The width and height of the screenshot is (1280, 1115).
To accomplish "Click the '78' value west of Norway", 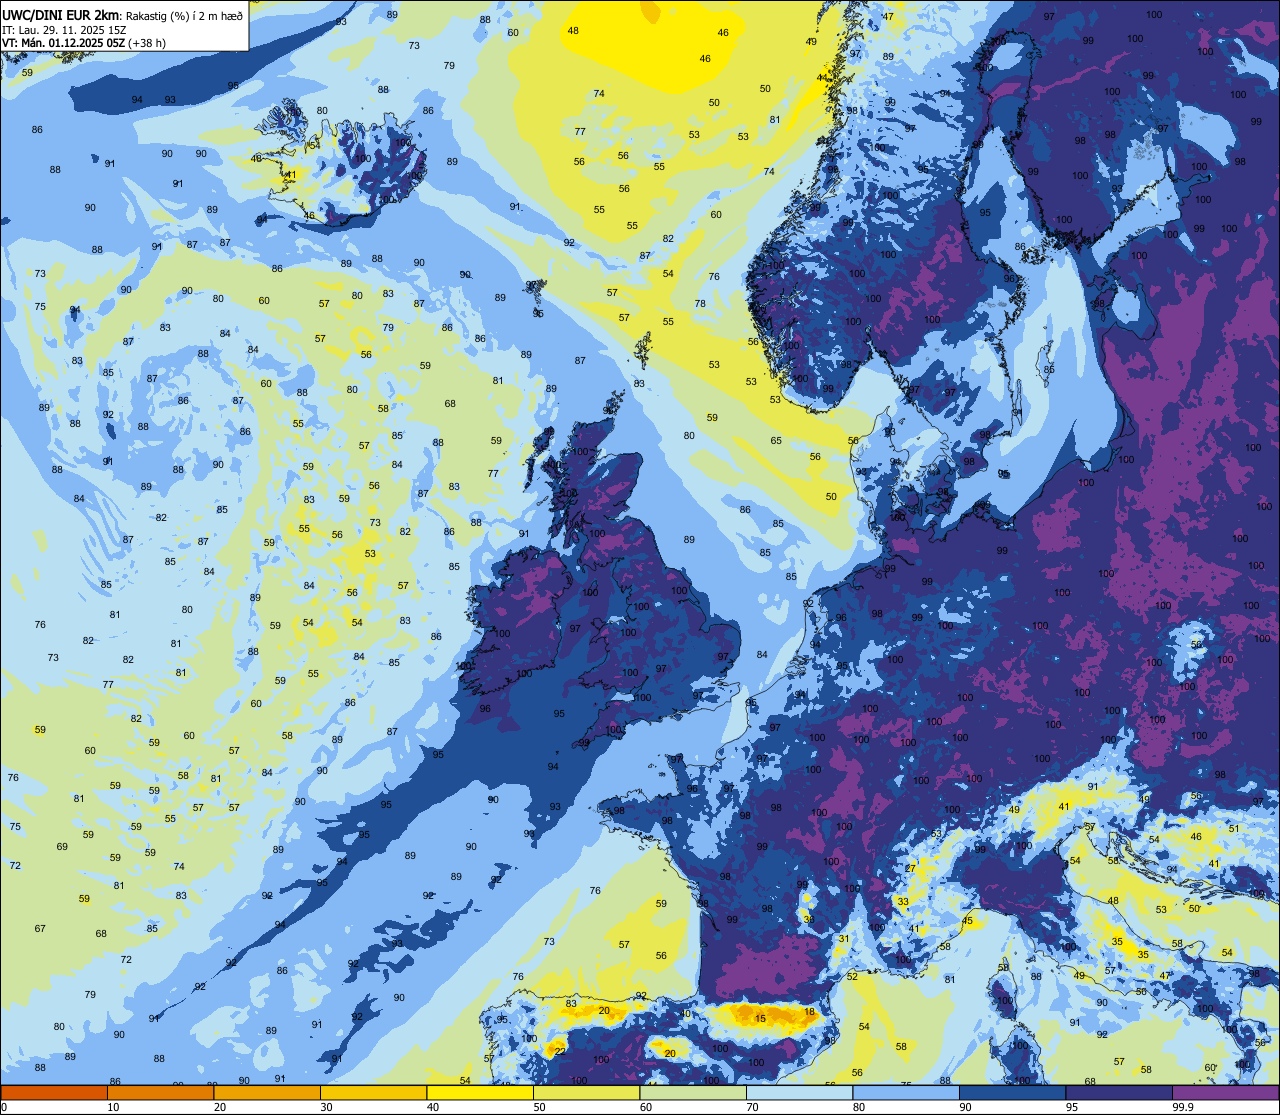I will pyautogui.click(x=700, y=304).
